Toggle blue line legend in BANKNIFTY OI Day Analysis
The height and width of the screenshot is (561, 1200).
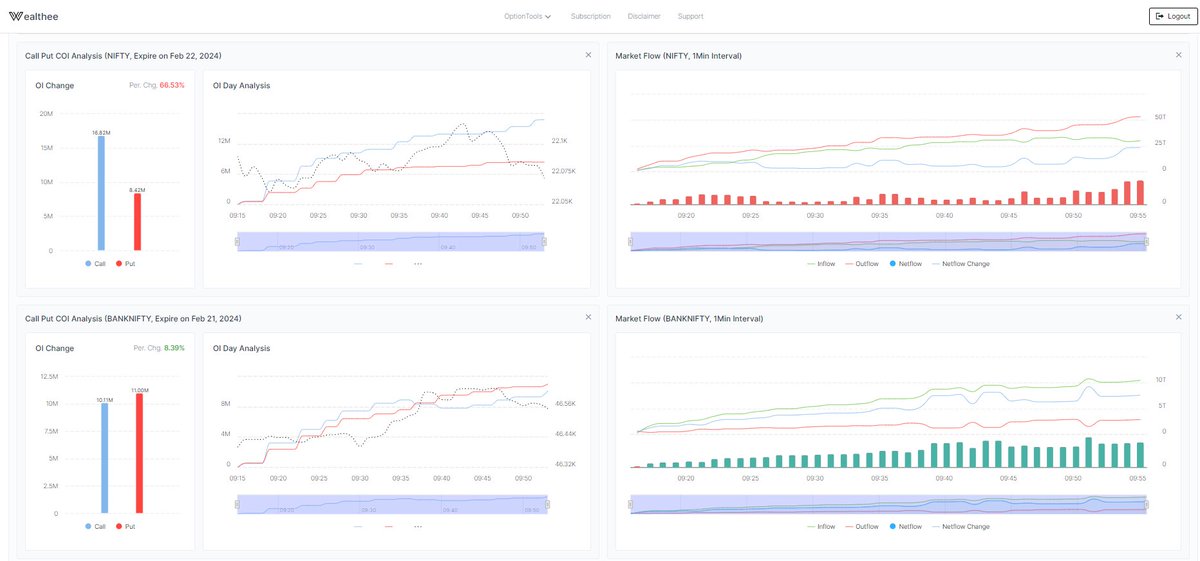pos(359,526)
